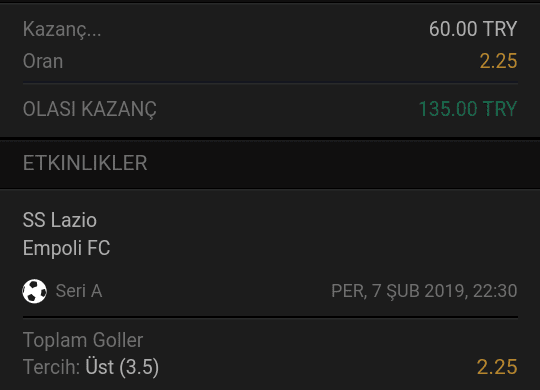The width and height of the screenshot is (540, 390).
Task: Click the Toplam Goller market name
Action: [x=83, y=340]
